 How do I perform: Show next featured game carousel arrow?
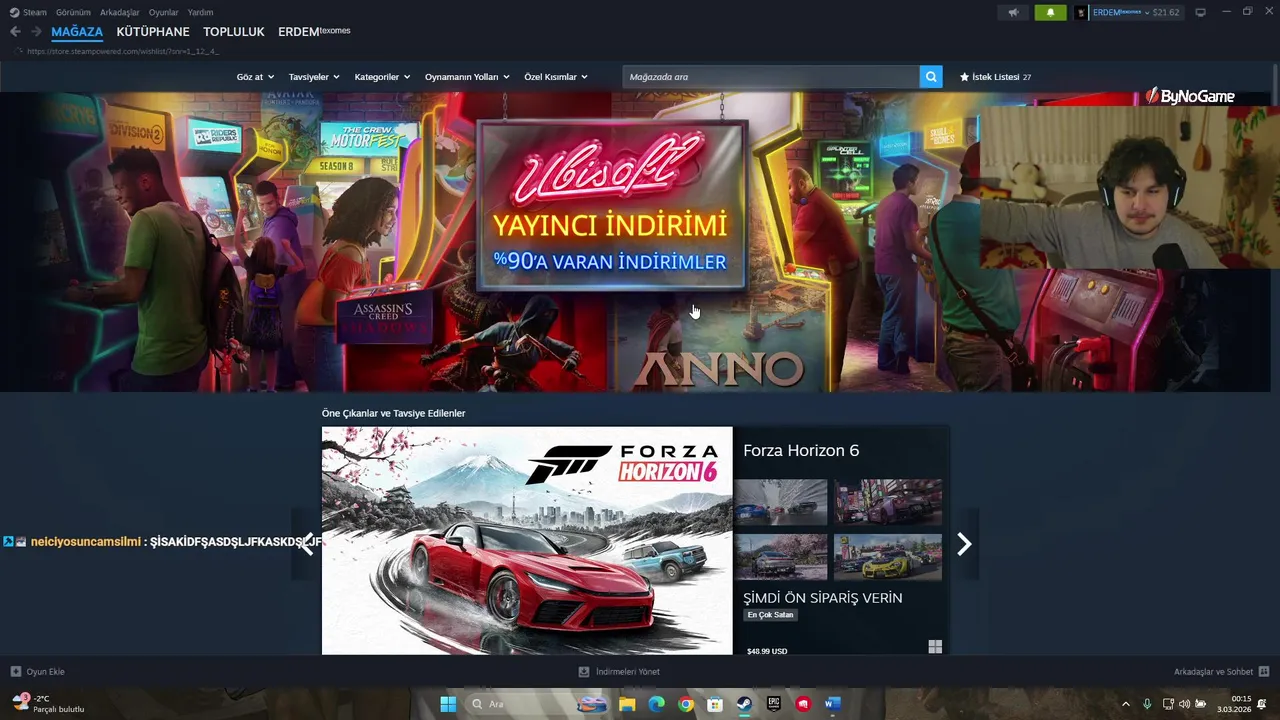pos(964,544)
